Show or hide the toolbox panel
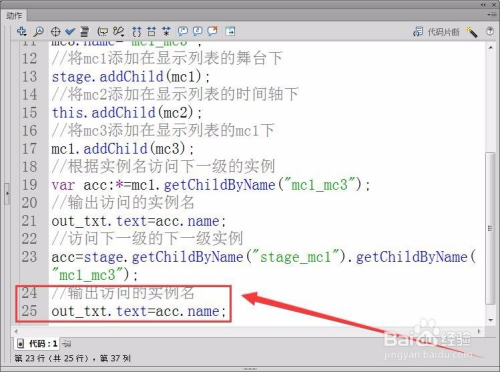 tap(230, 31)
